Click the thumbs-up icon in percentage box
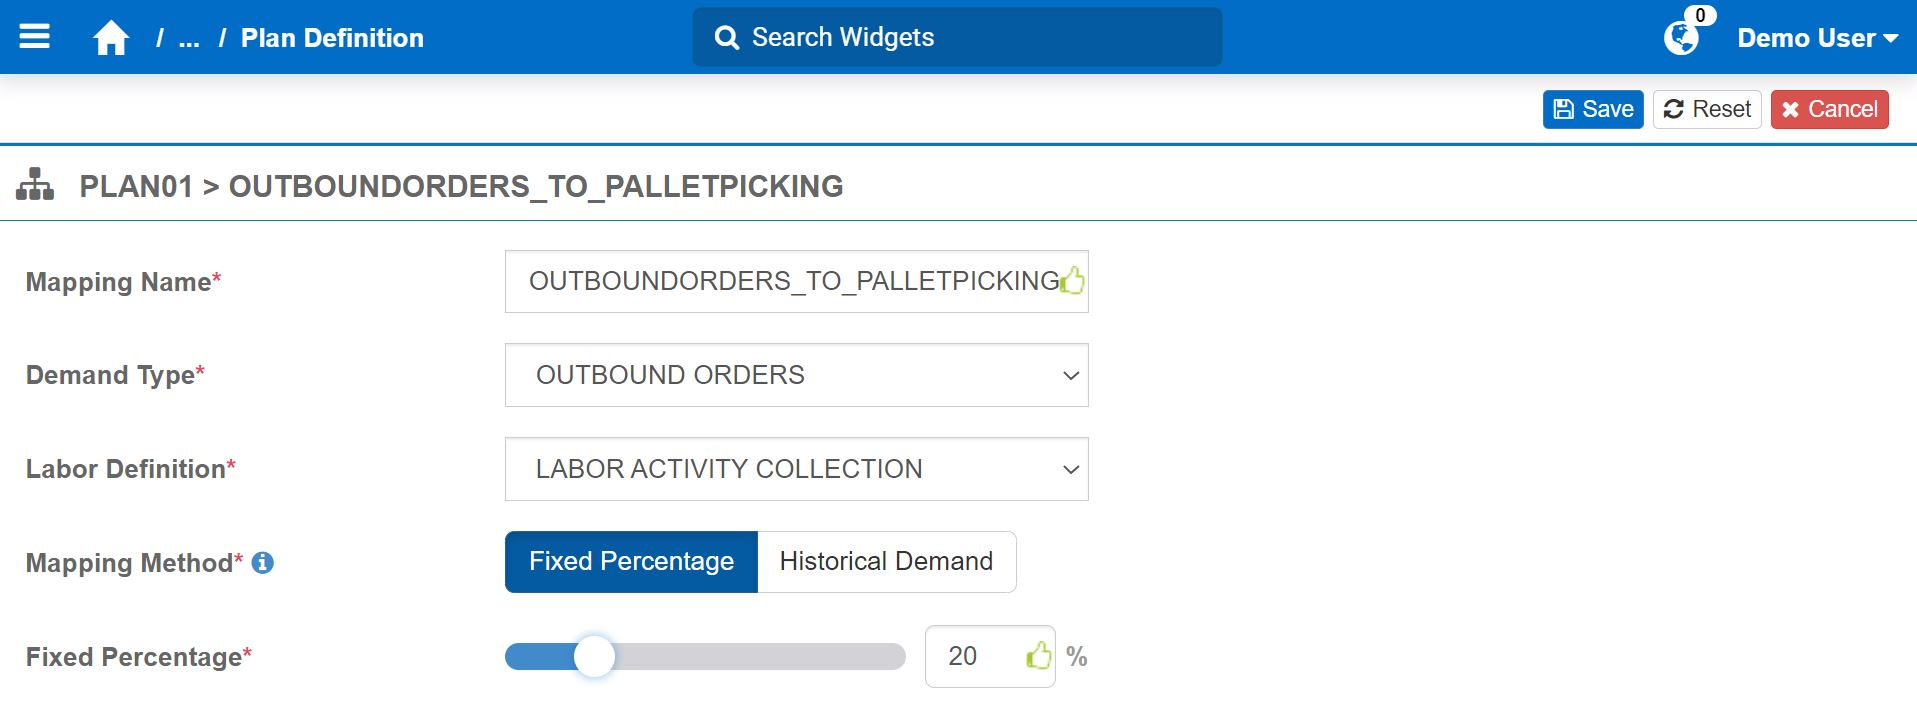 (1039, 656)
